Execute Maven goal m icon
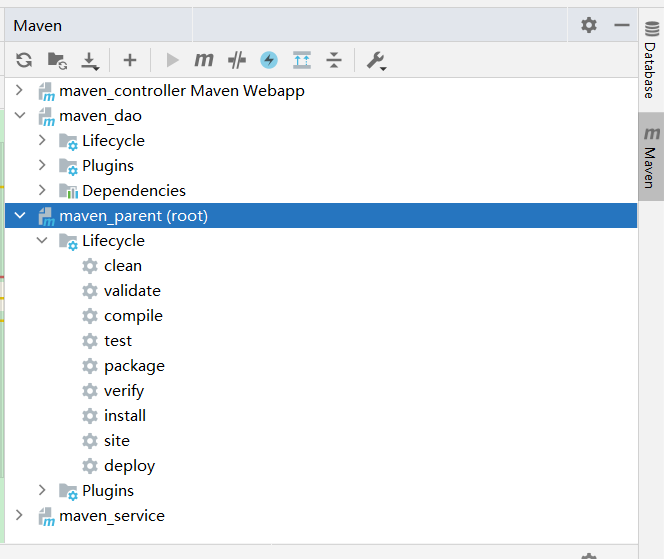664x559 pixels. [204, 60]
